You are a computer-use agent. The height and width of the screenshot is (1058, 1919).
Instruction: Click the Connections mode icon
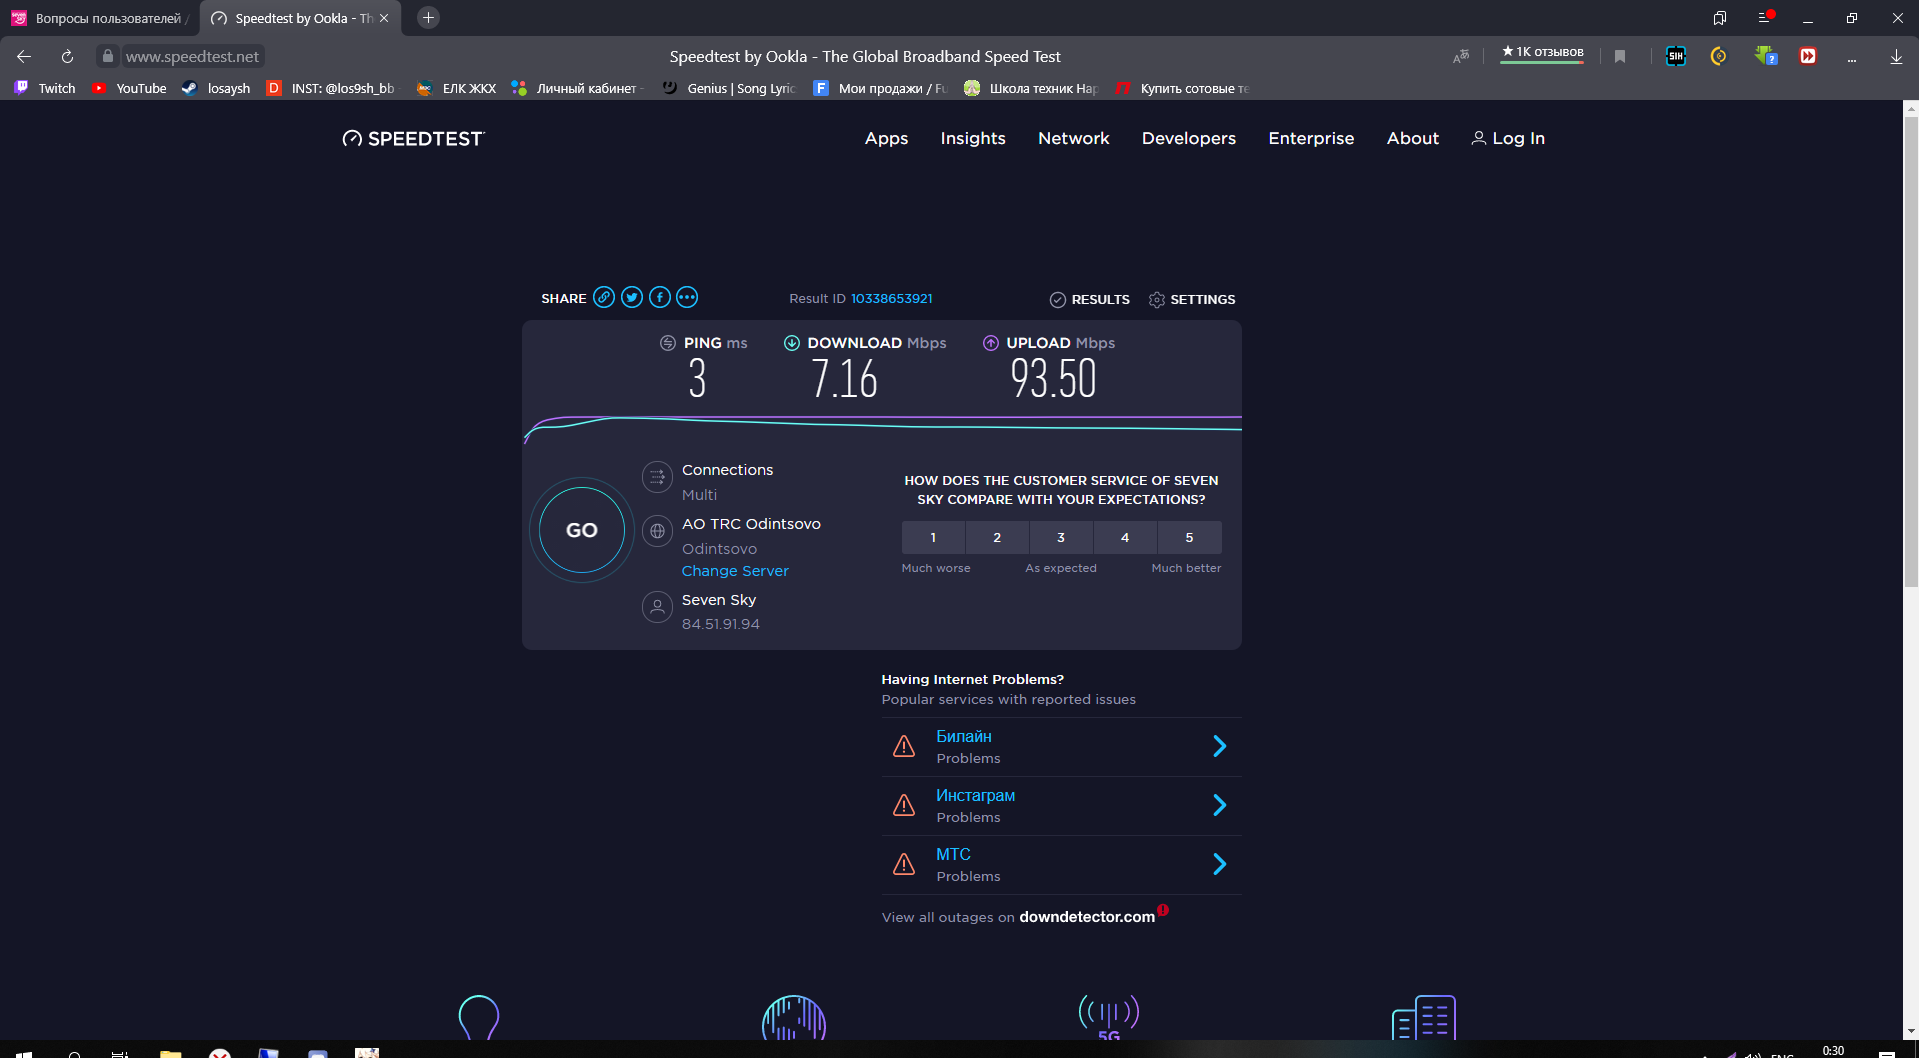pyautogui.click(x=657, y=477)
